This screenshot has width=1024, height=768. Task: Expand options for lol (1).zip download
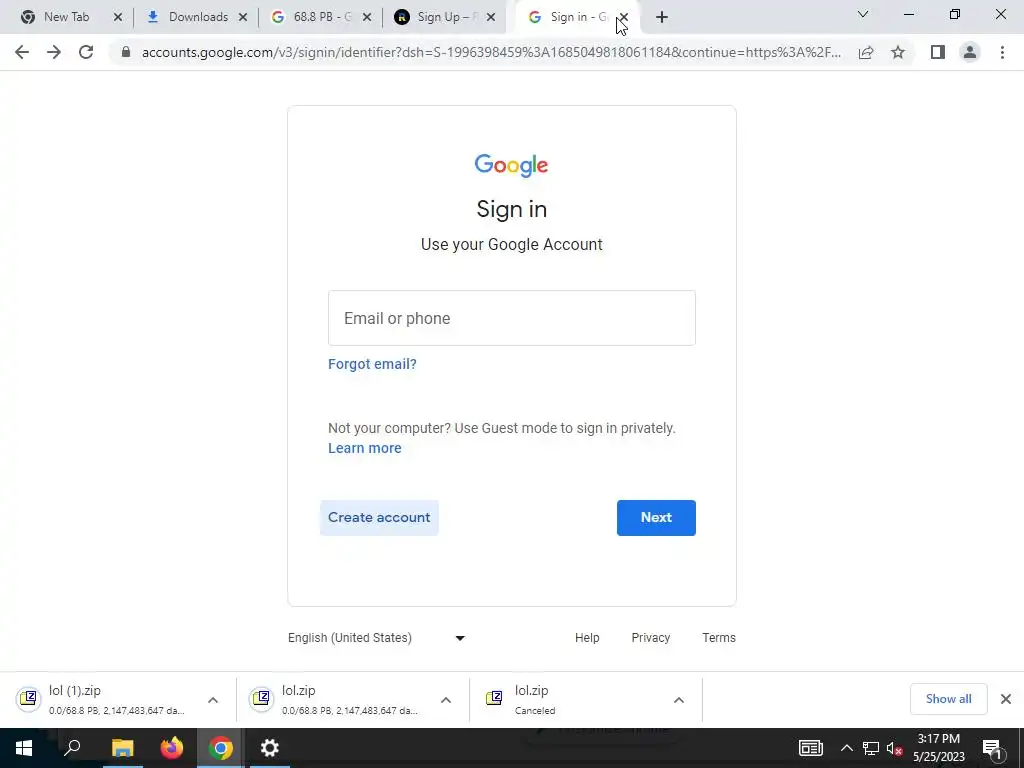pyautogui.click(x=213, y=700)
